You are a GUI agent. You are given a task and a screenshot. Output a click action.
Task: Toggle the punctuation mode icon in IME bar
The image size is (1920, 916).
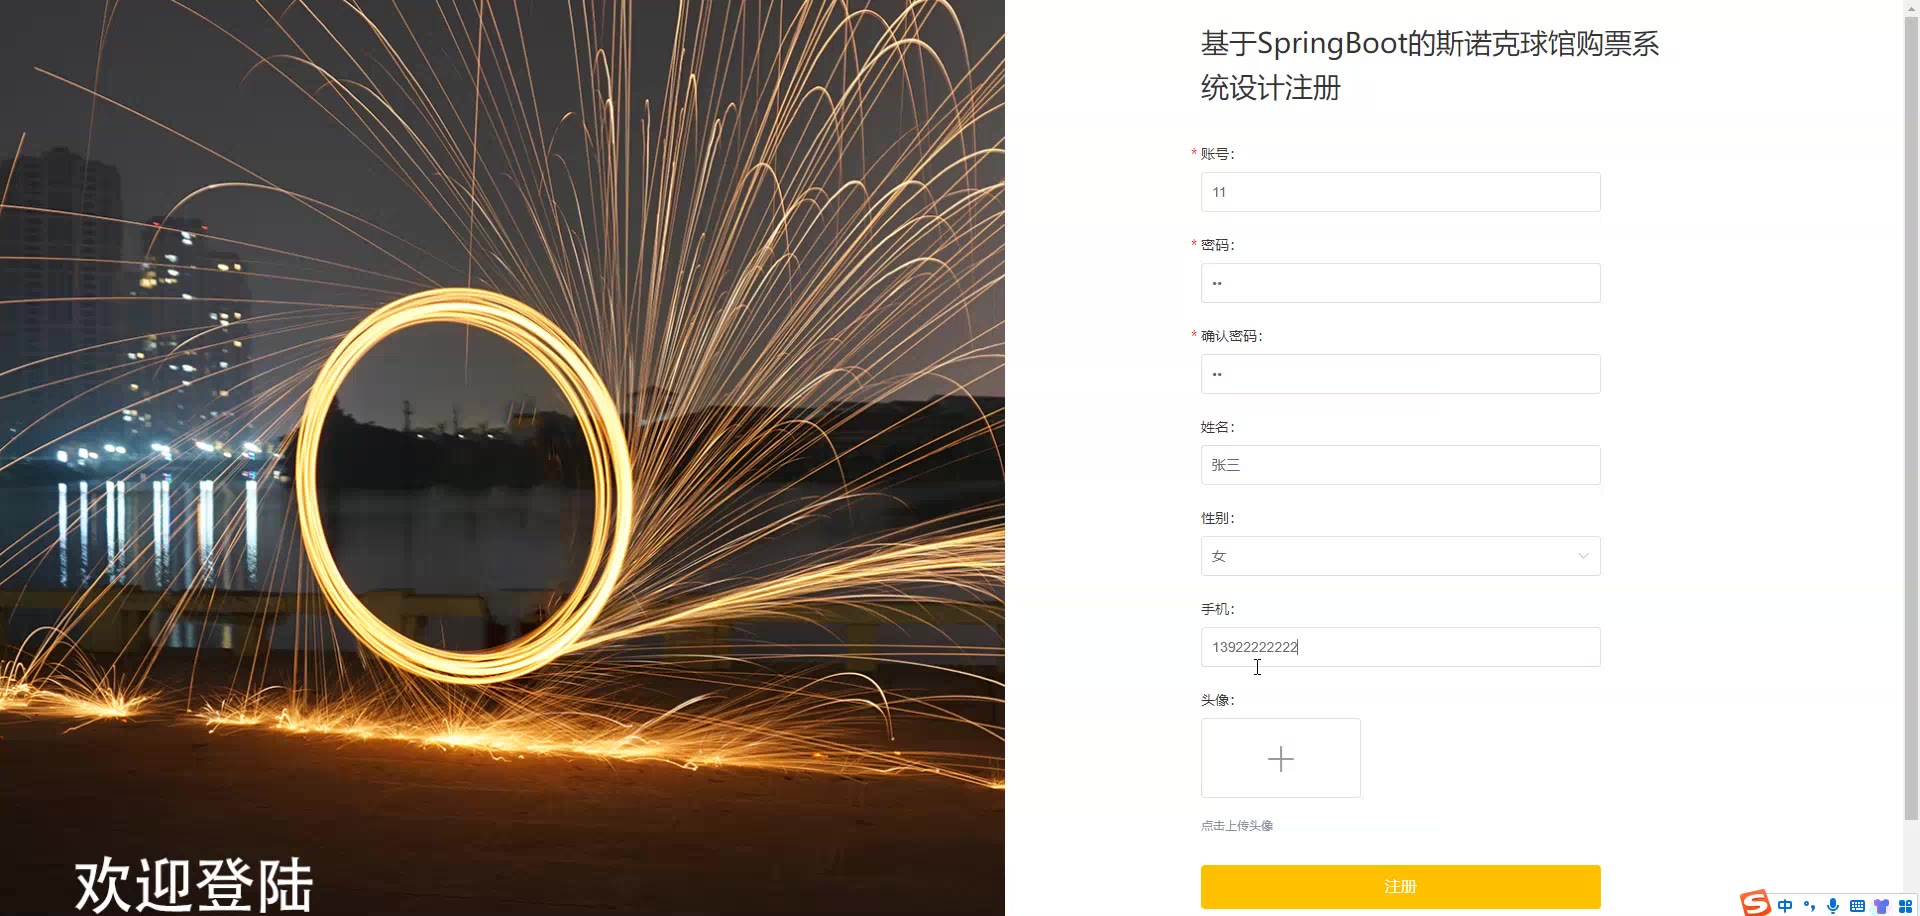point(1809,906)
